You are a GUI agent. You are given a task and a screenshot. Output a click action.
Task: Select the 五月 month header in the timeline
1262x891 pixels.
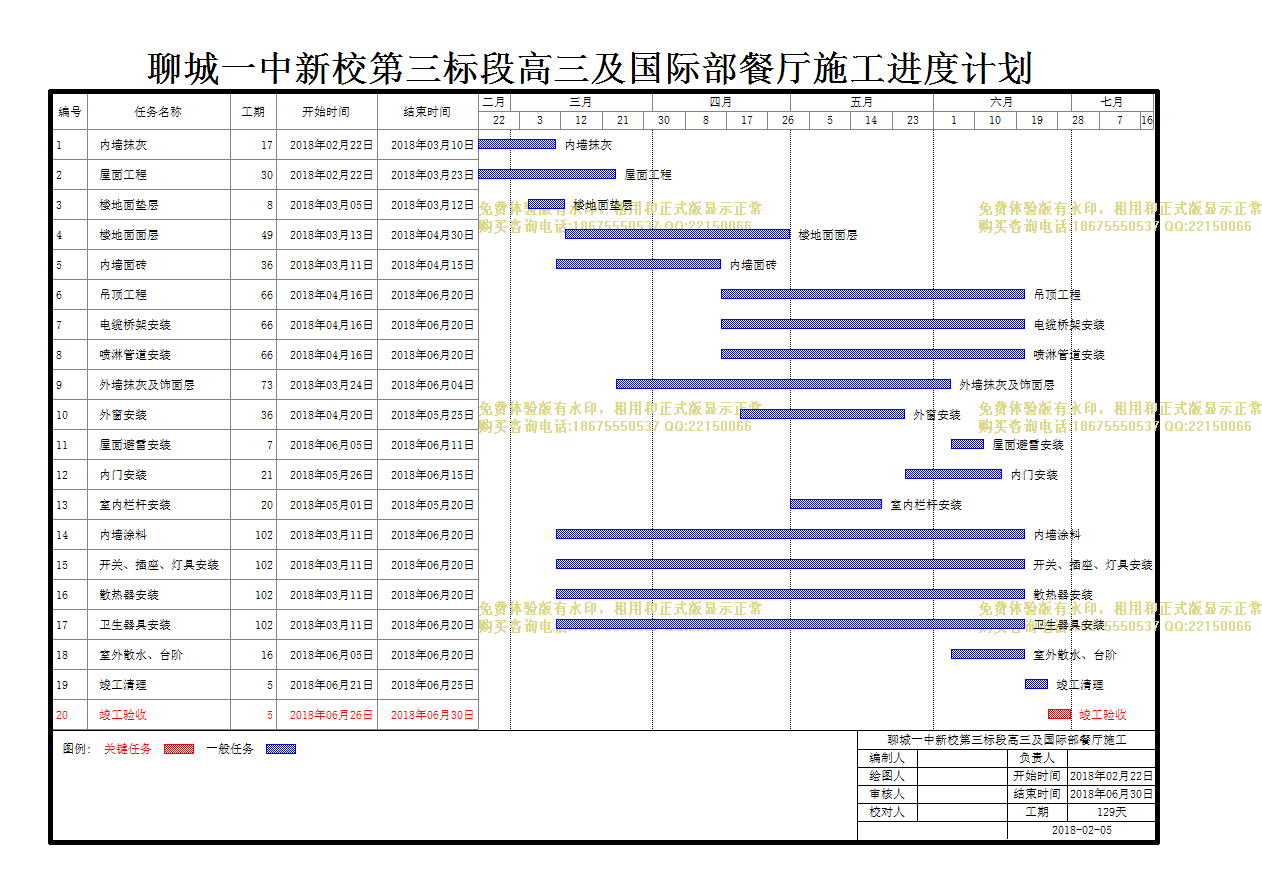coord(862,102)
